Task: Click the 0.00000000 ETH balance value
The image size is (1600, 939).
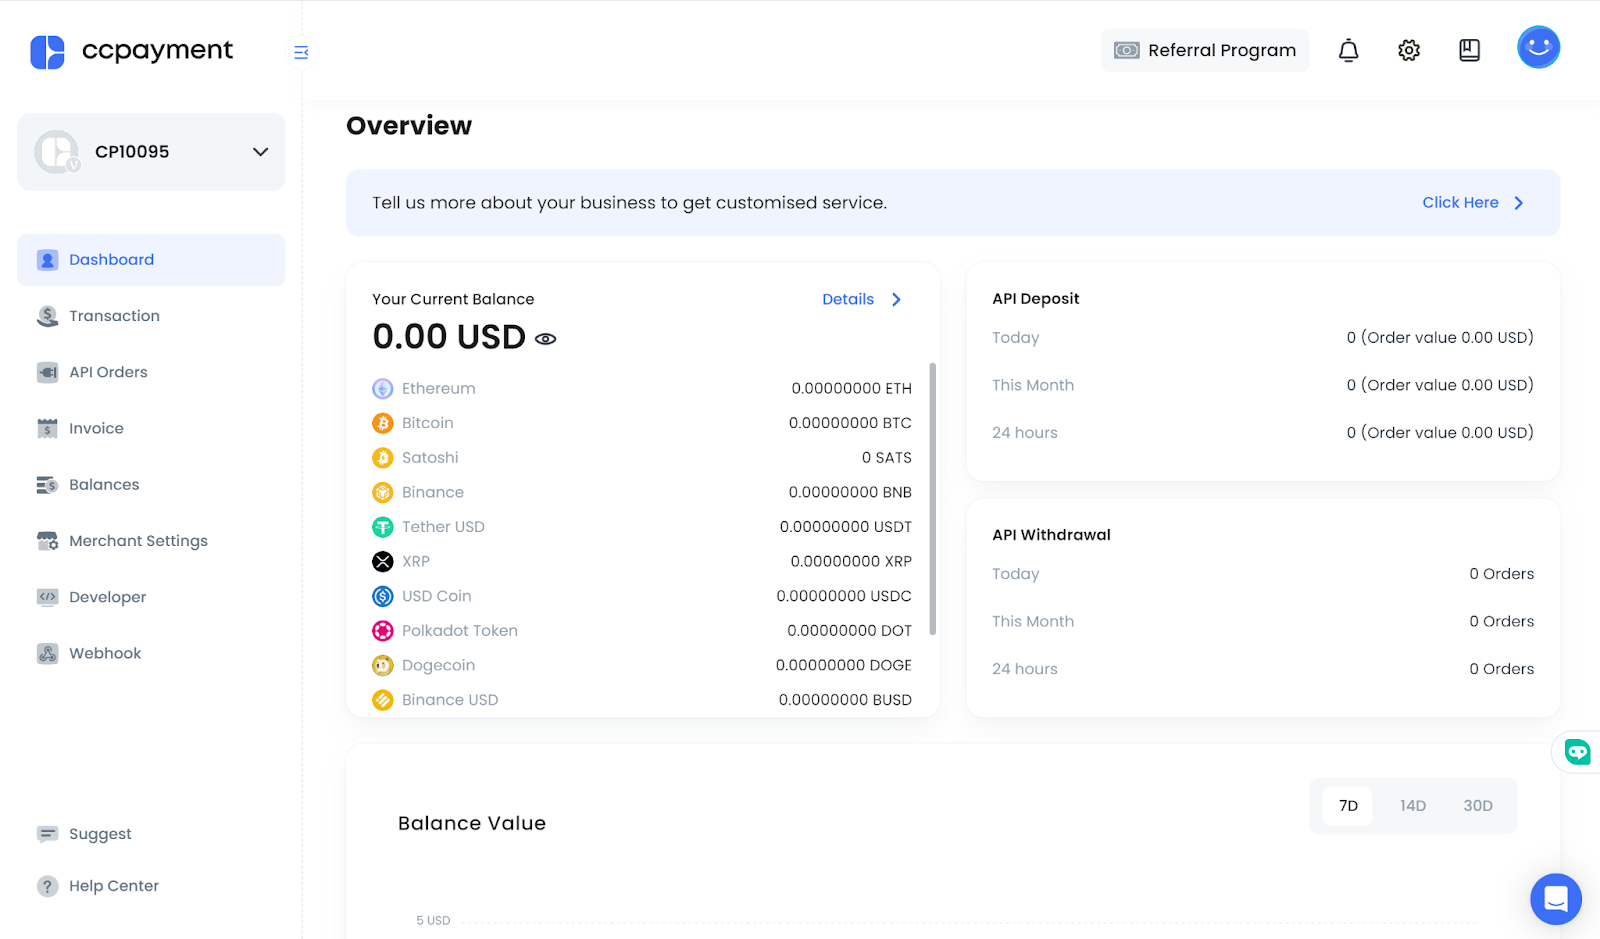Action: click(851, 389)
